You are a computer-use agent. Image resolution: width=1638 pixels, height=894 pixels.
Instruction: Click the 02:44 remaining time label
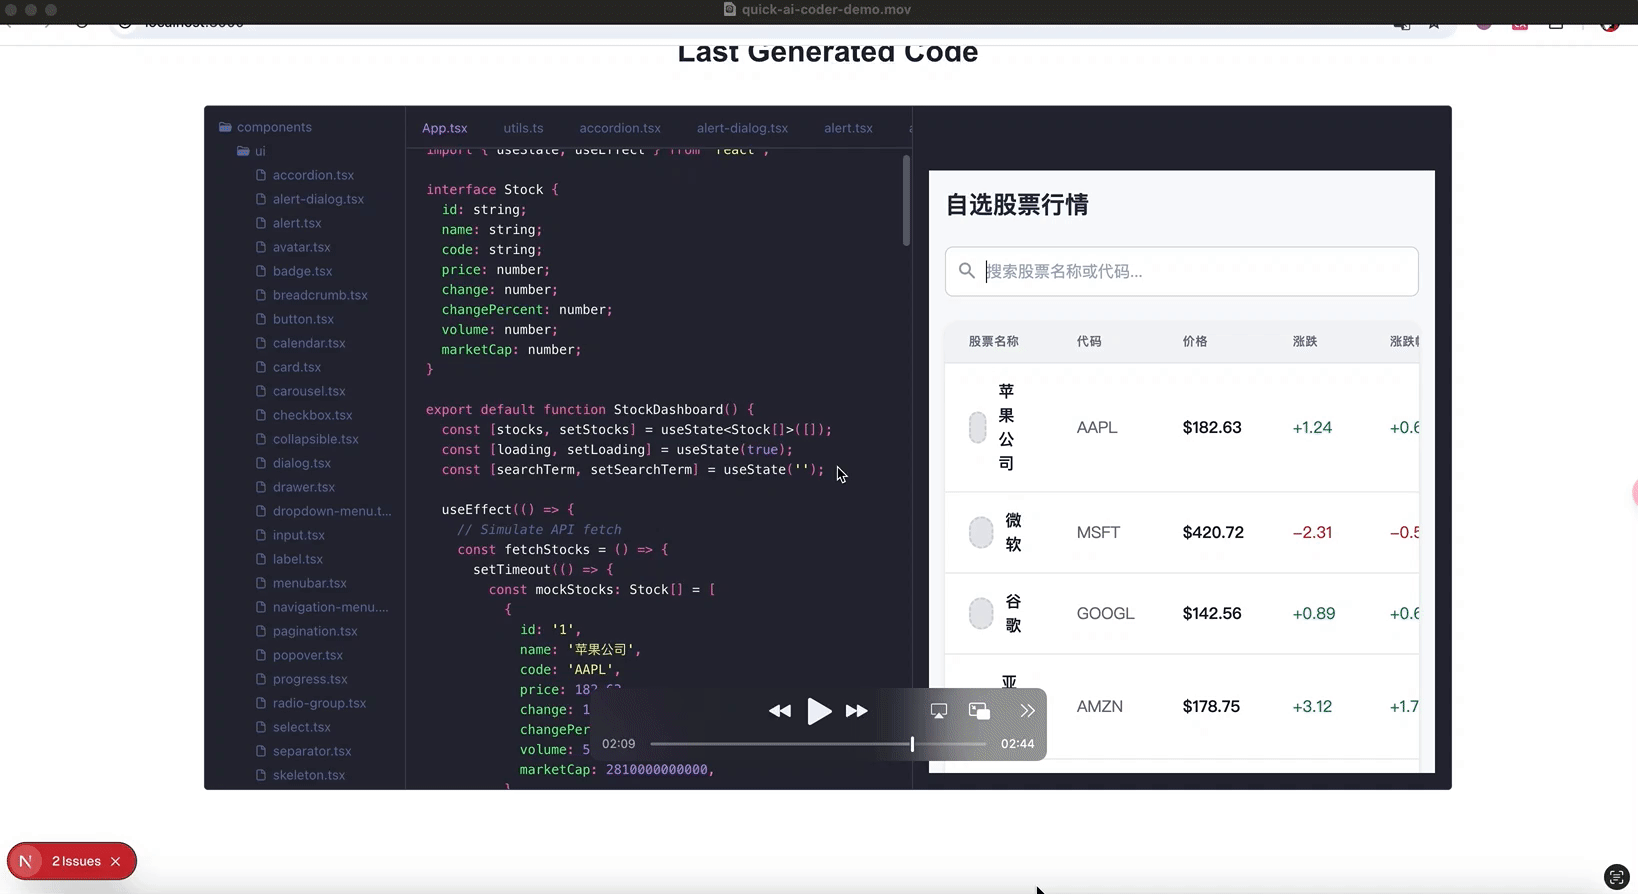point(1017,744)
